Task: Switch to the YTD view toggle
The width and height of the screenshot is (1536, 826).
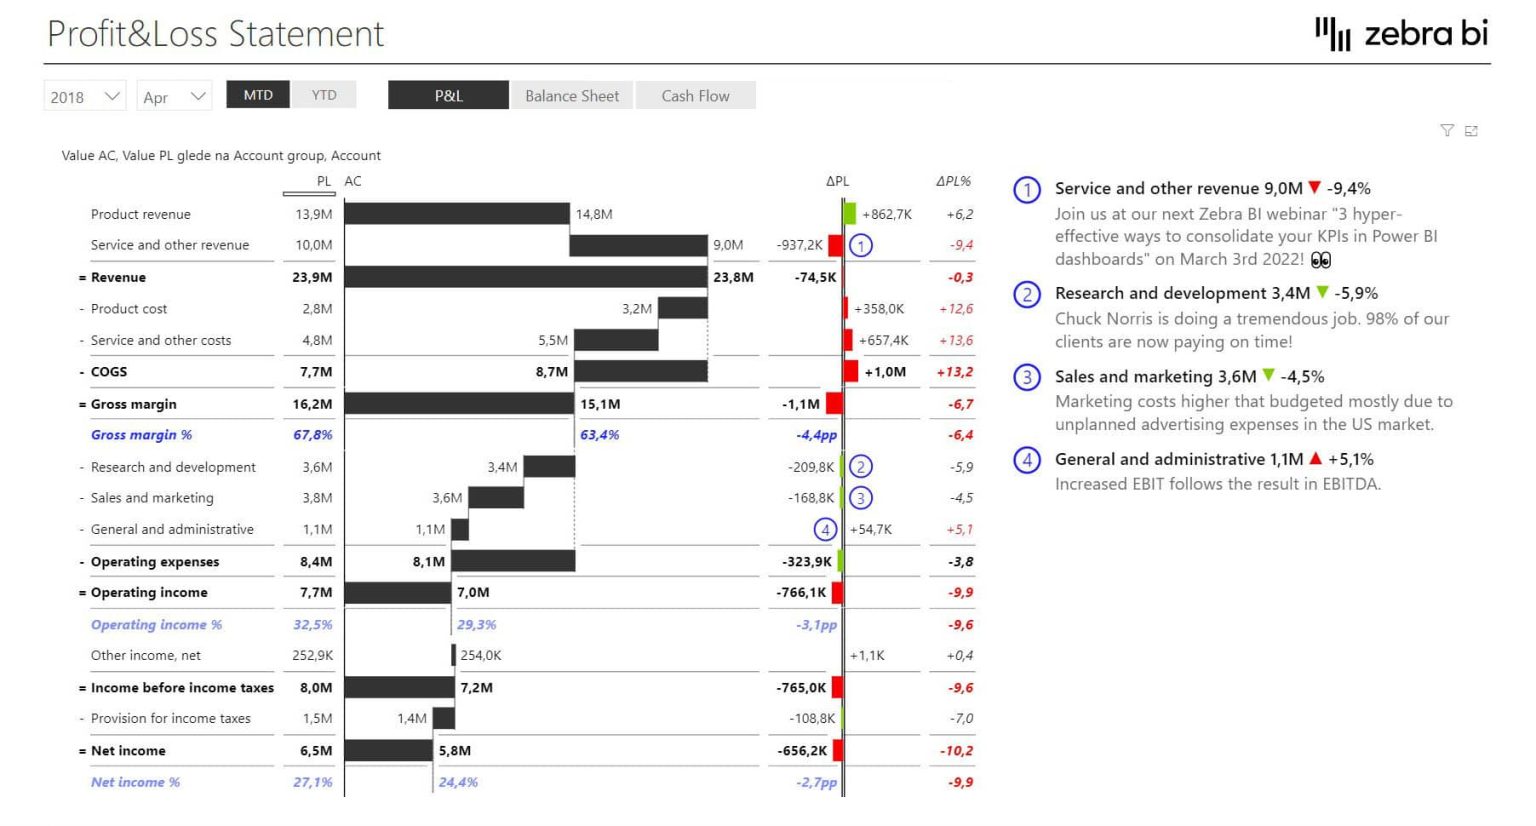Action: pyautogui.click(x=322, y=94)
